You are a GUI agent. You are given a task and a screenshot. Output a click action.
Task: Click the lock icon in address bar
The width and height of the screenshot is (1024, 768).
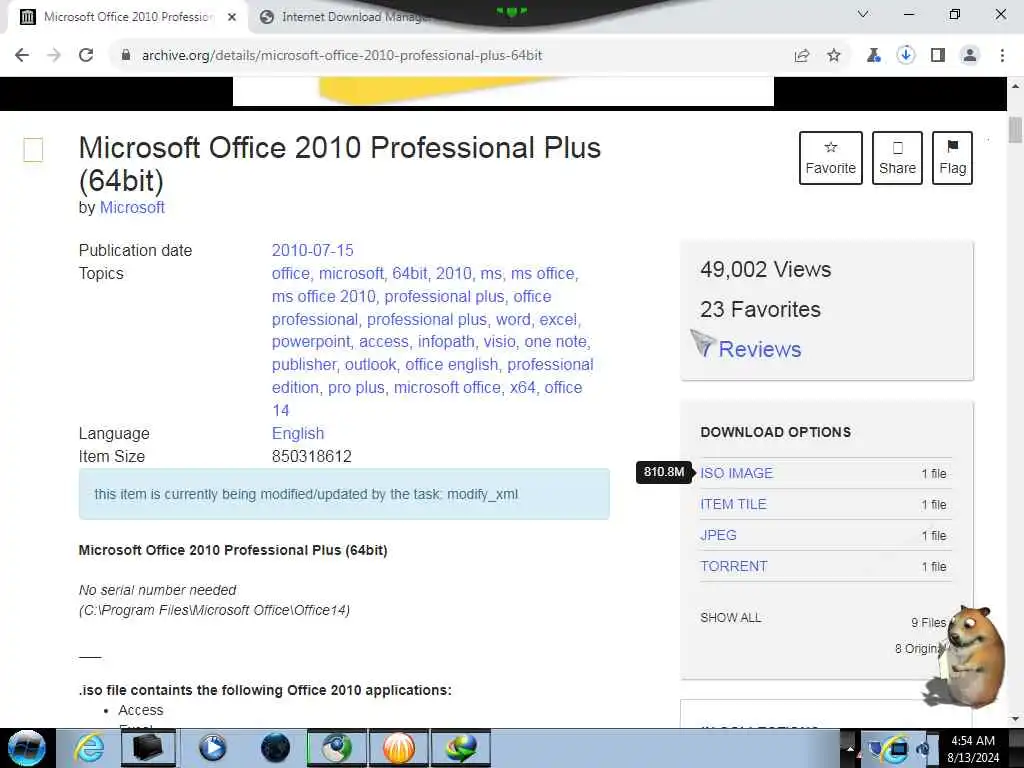point(125,56)
